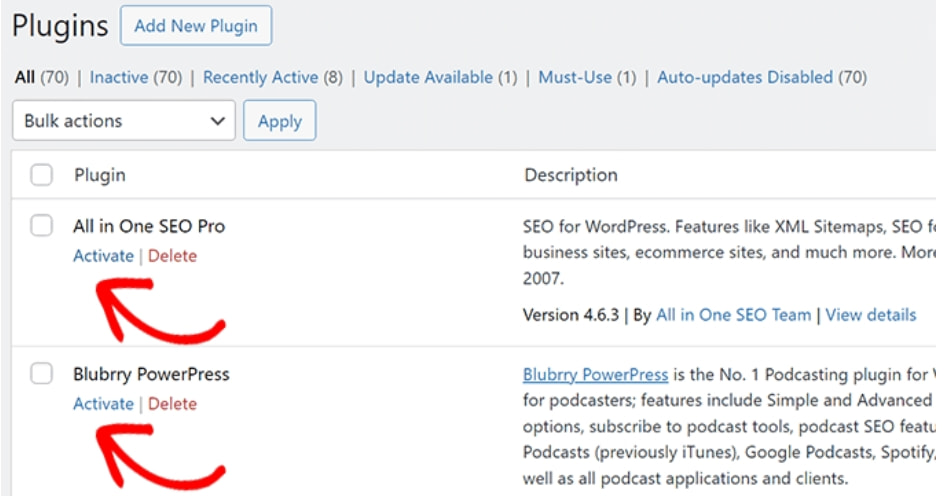Tick the Blubrry PowerPress checkbox
The image size is (946, 496).
(41, 374)
